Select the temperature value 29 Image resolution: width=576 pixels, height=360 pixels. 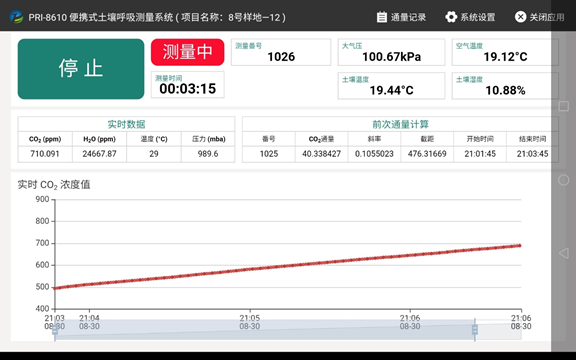point(154,154)
